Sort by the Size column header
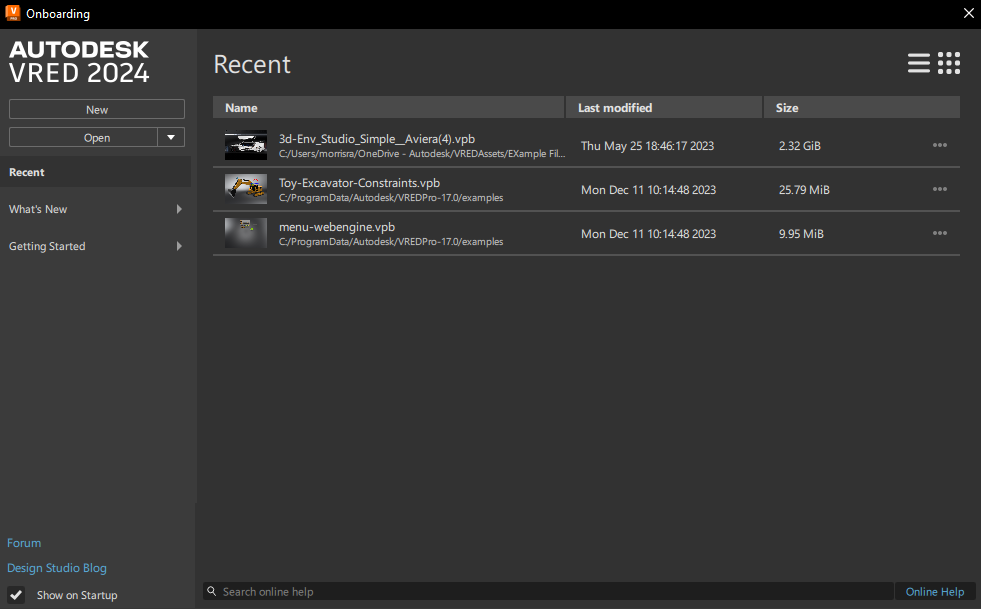Image resolution: width=981 pixels, height=609 pixels. pyautogui.click(x=862, y=108)
